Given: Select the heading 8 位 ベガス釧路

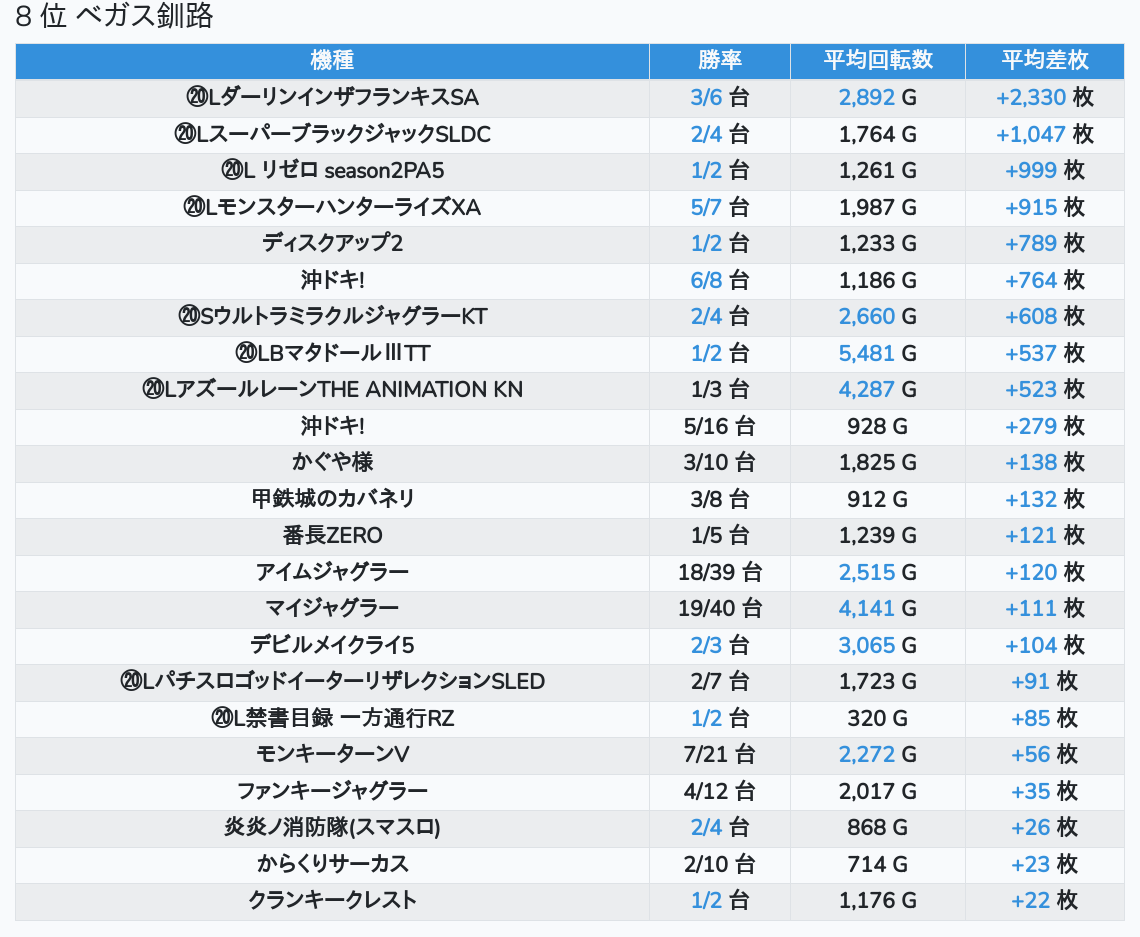Looking at the screenshot, I should (x=114, y=16).
